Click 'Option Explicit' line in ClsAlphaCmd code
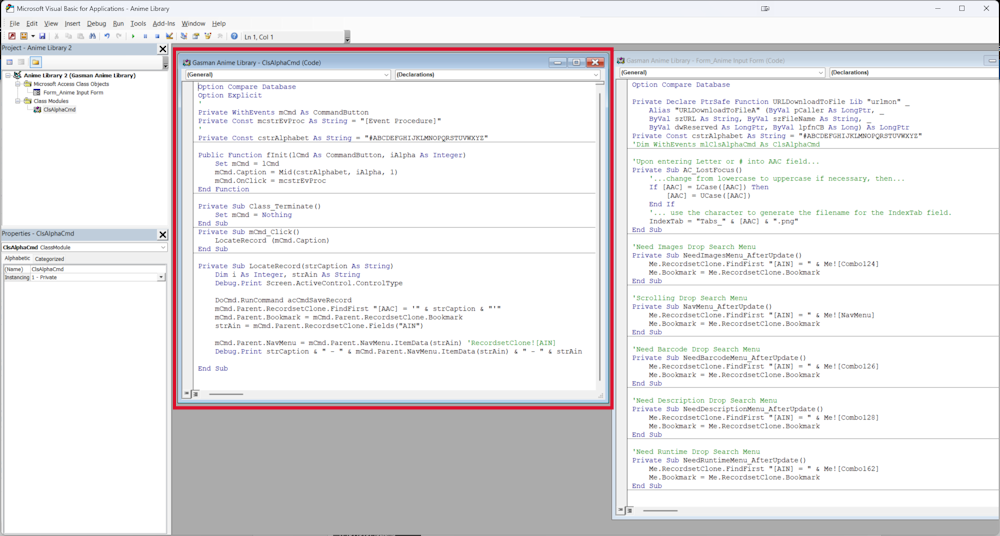The height and width of the screenshot is (536, 1000). click(230, 95)
